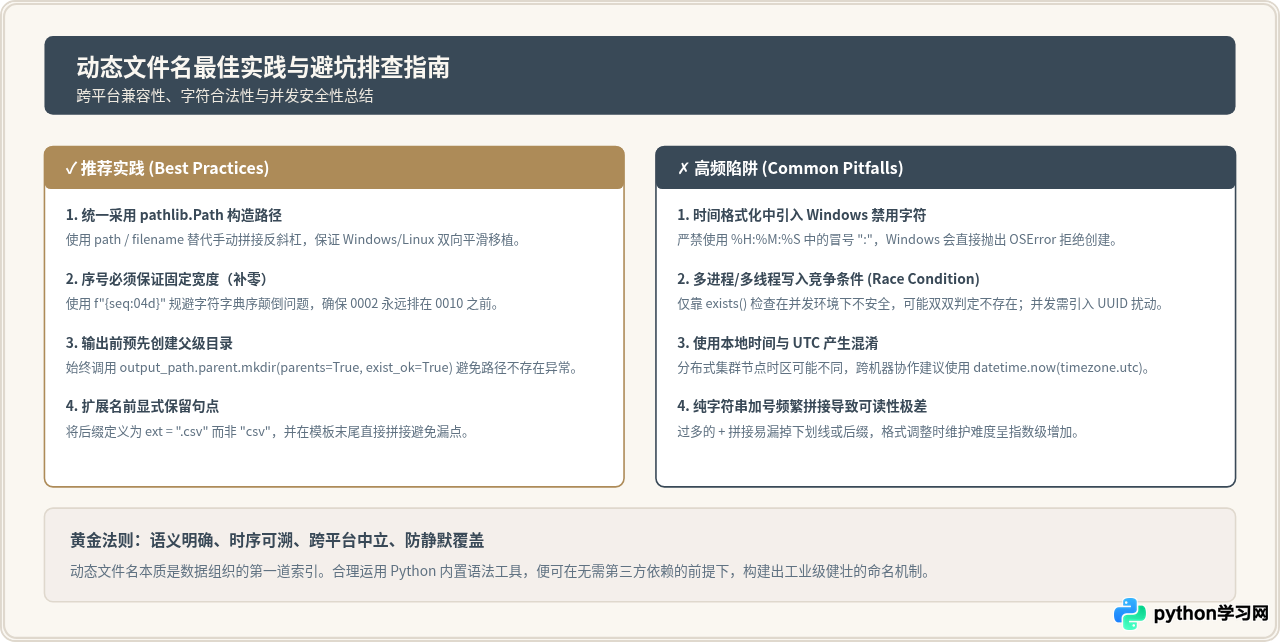This screenshot has height=642, width=1280.
Task: Click heading "4. 纯字符串加号频繁拼接导致可读性极差"
Action: [802, 407]
